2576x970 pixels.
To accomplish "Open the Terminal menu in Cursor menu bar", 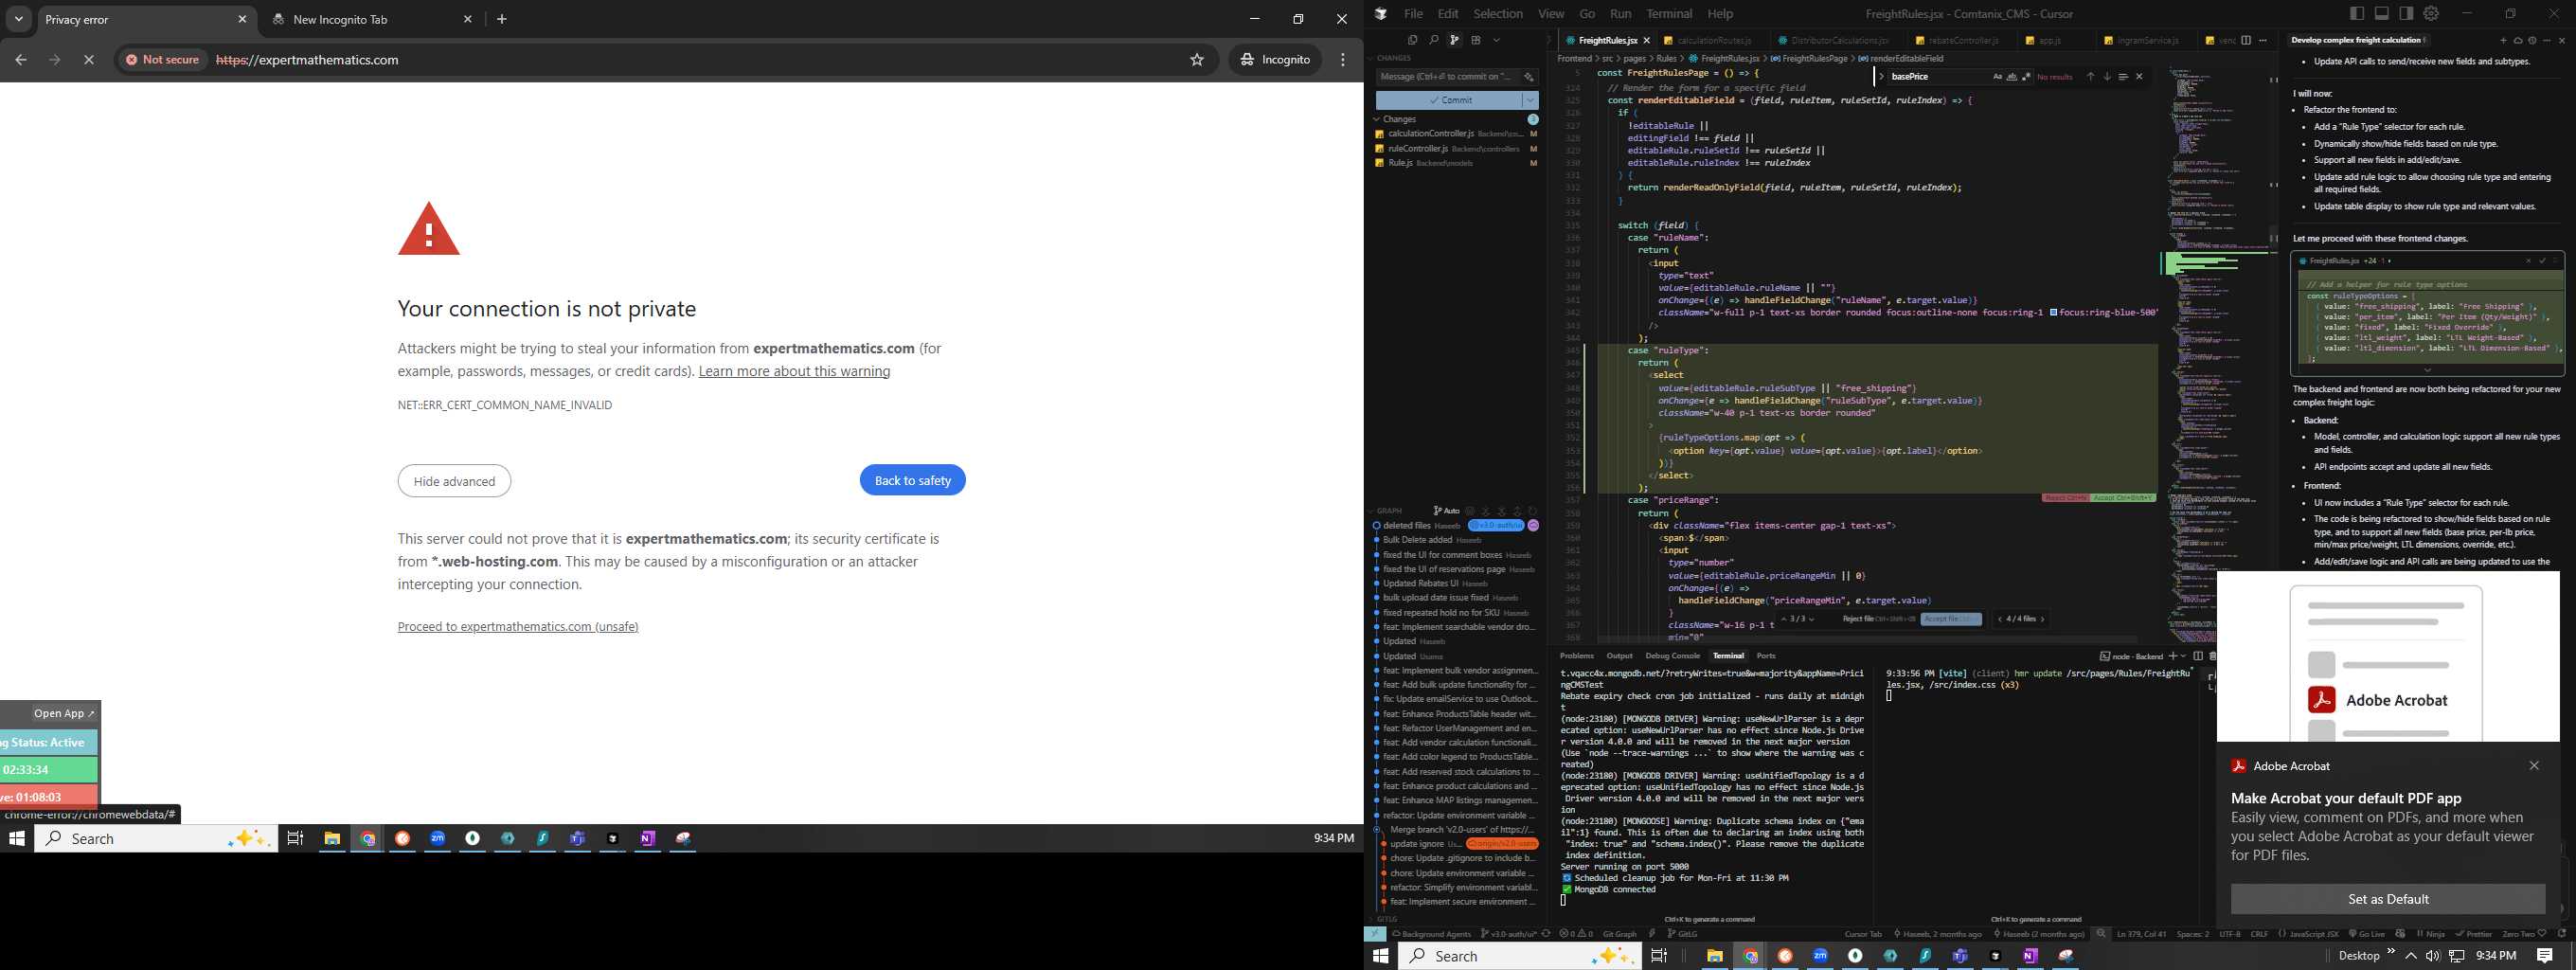I will click(1669, 14).
